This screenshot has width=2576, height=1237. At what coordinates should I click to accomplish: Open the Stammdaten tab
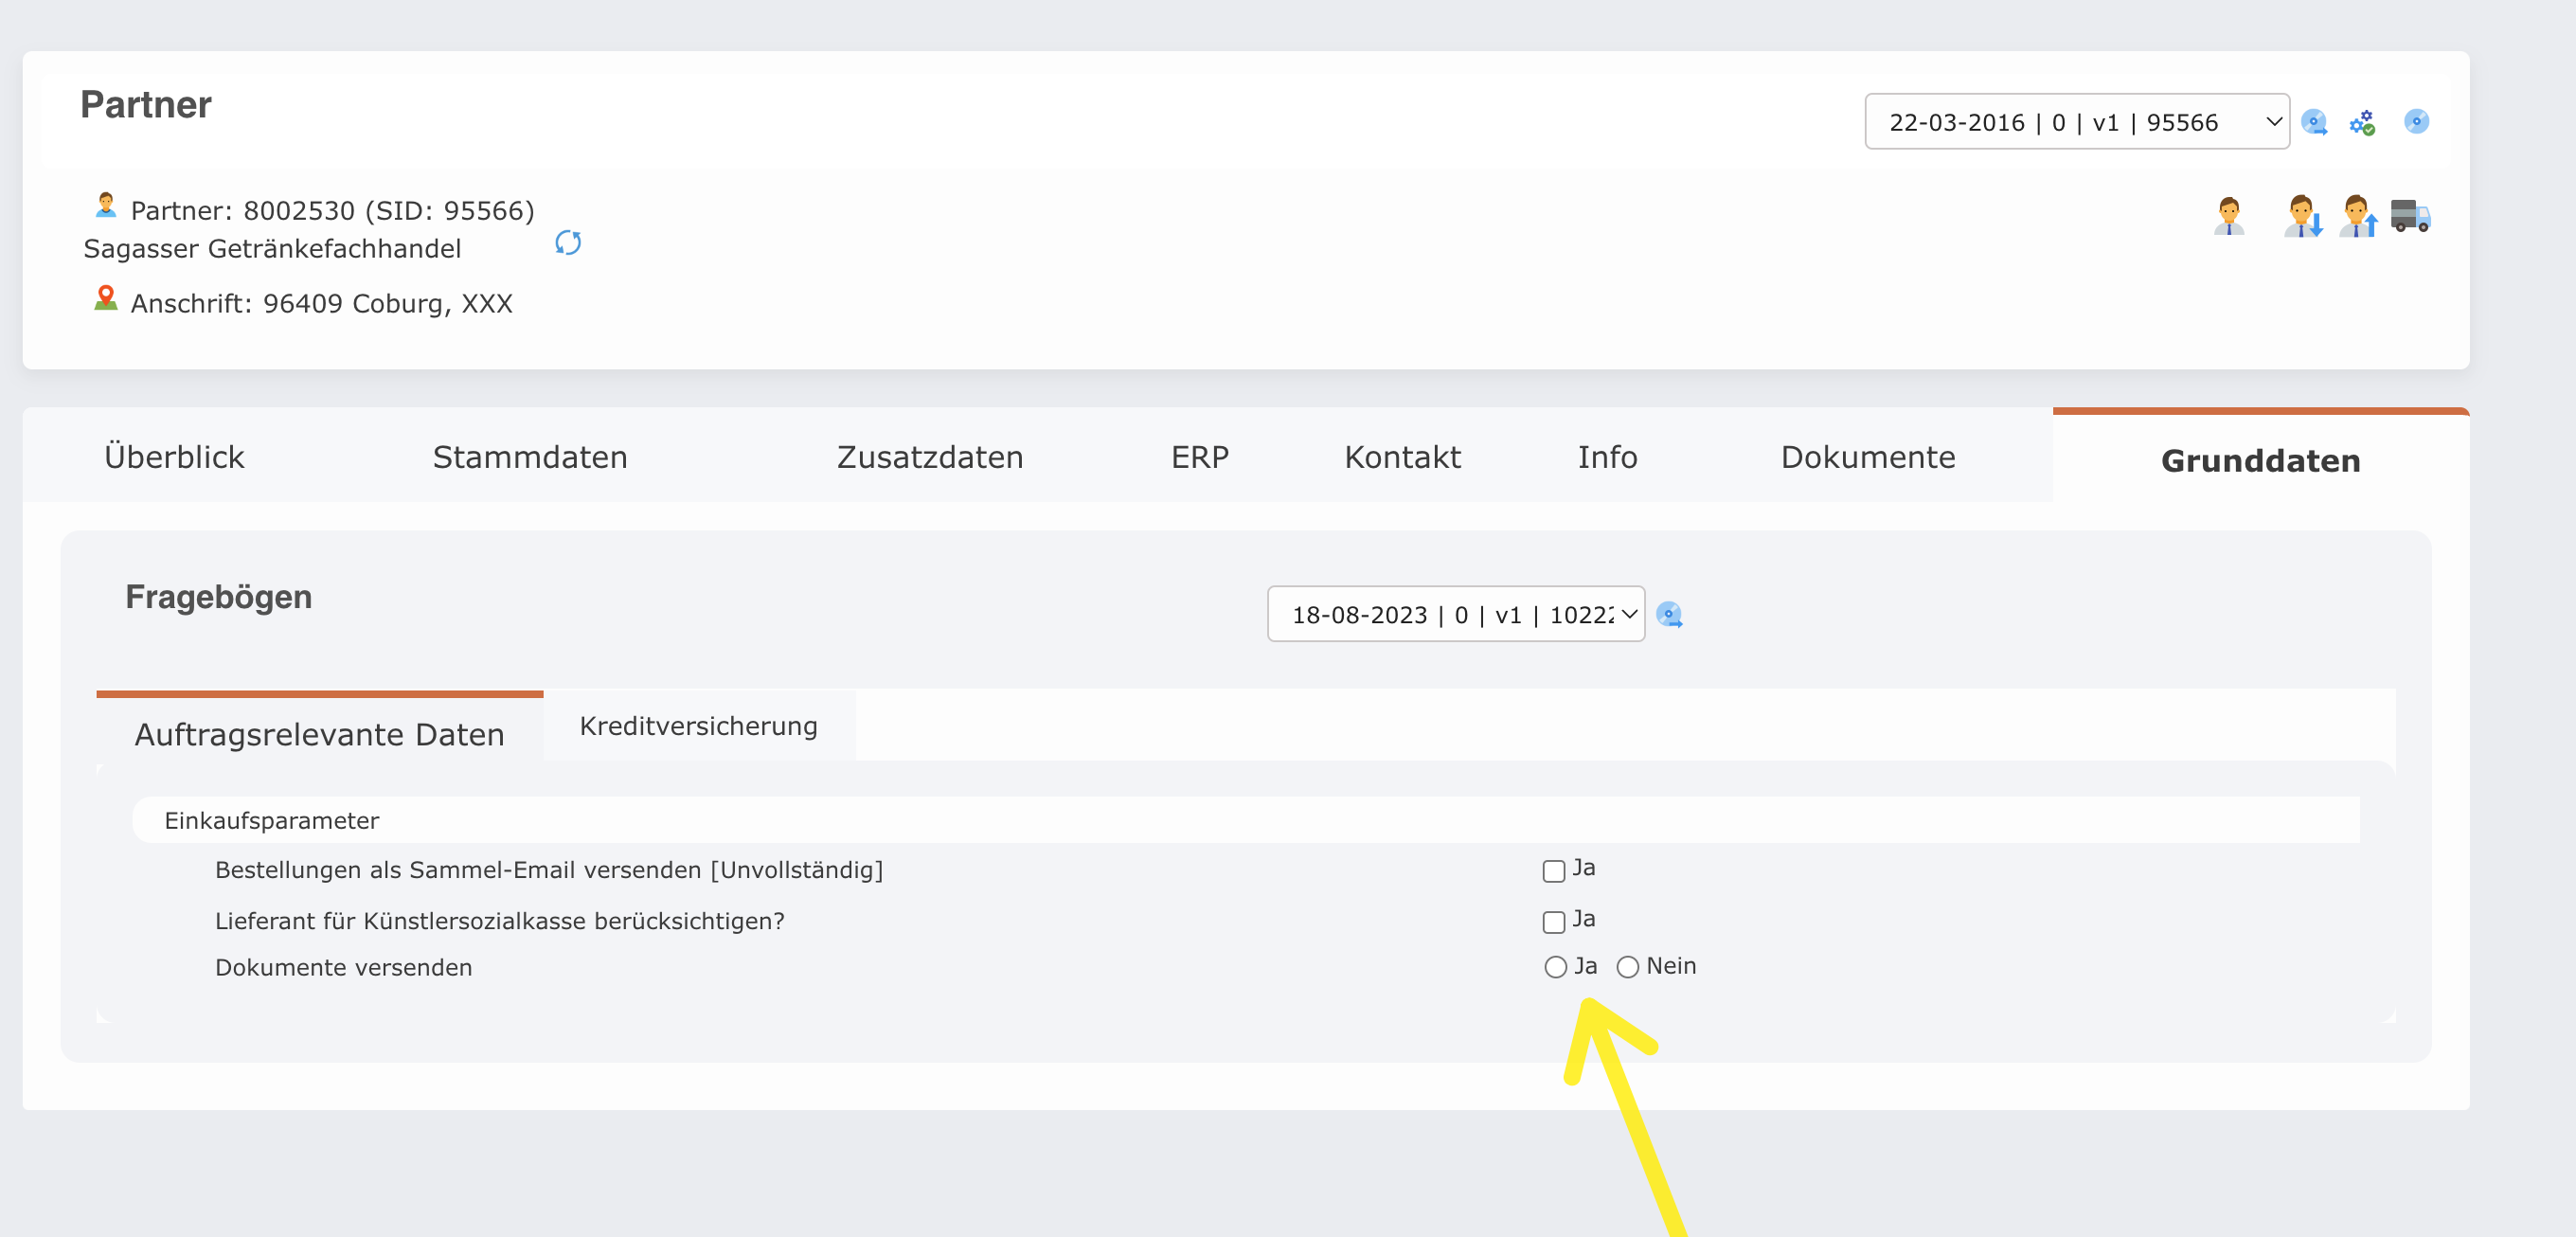click(529, 457)
